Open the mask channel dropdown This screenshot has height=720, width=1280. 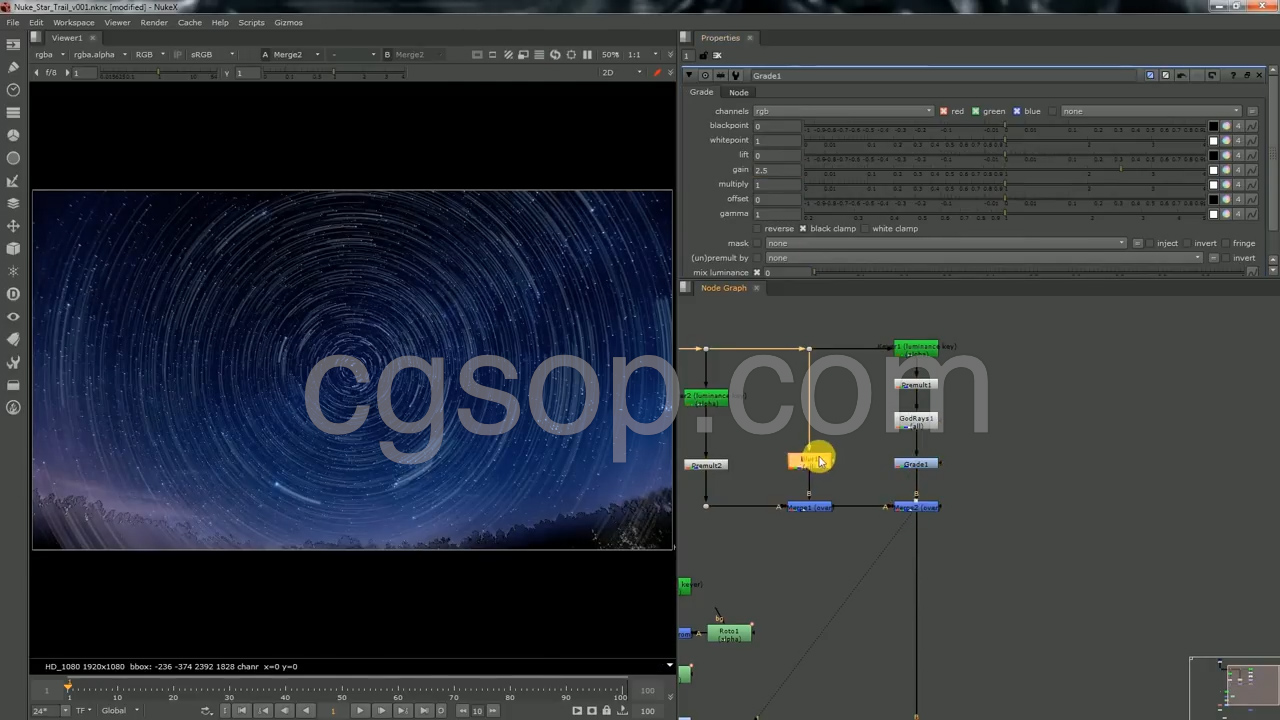[x=945, y=243]
